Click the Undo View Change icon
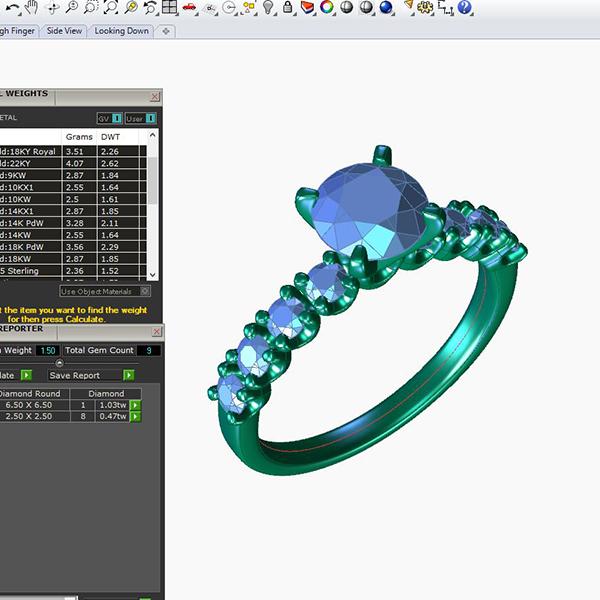 tap(150, 7)
